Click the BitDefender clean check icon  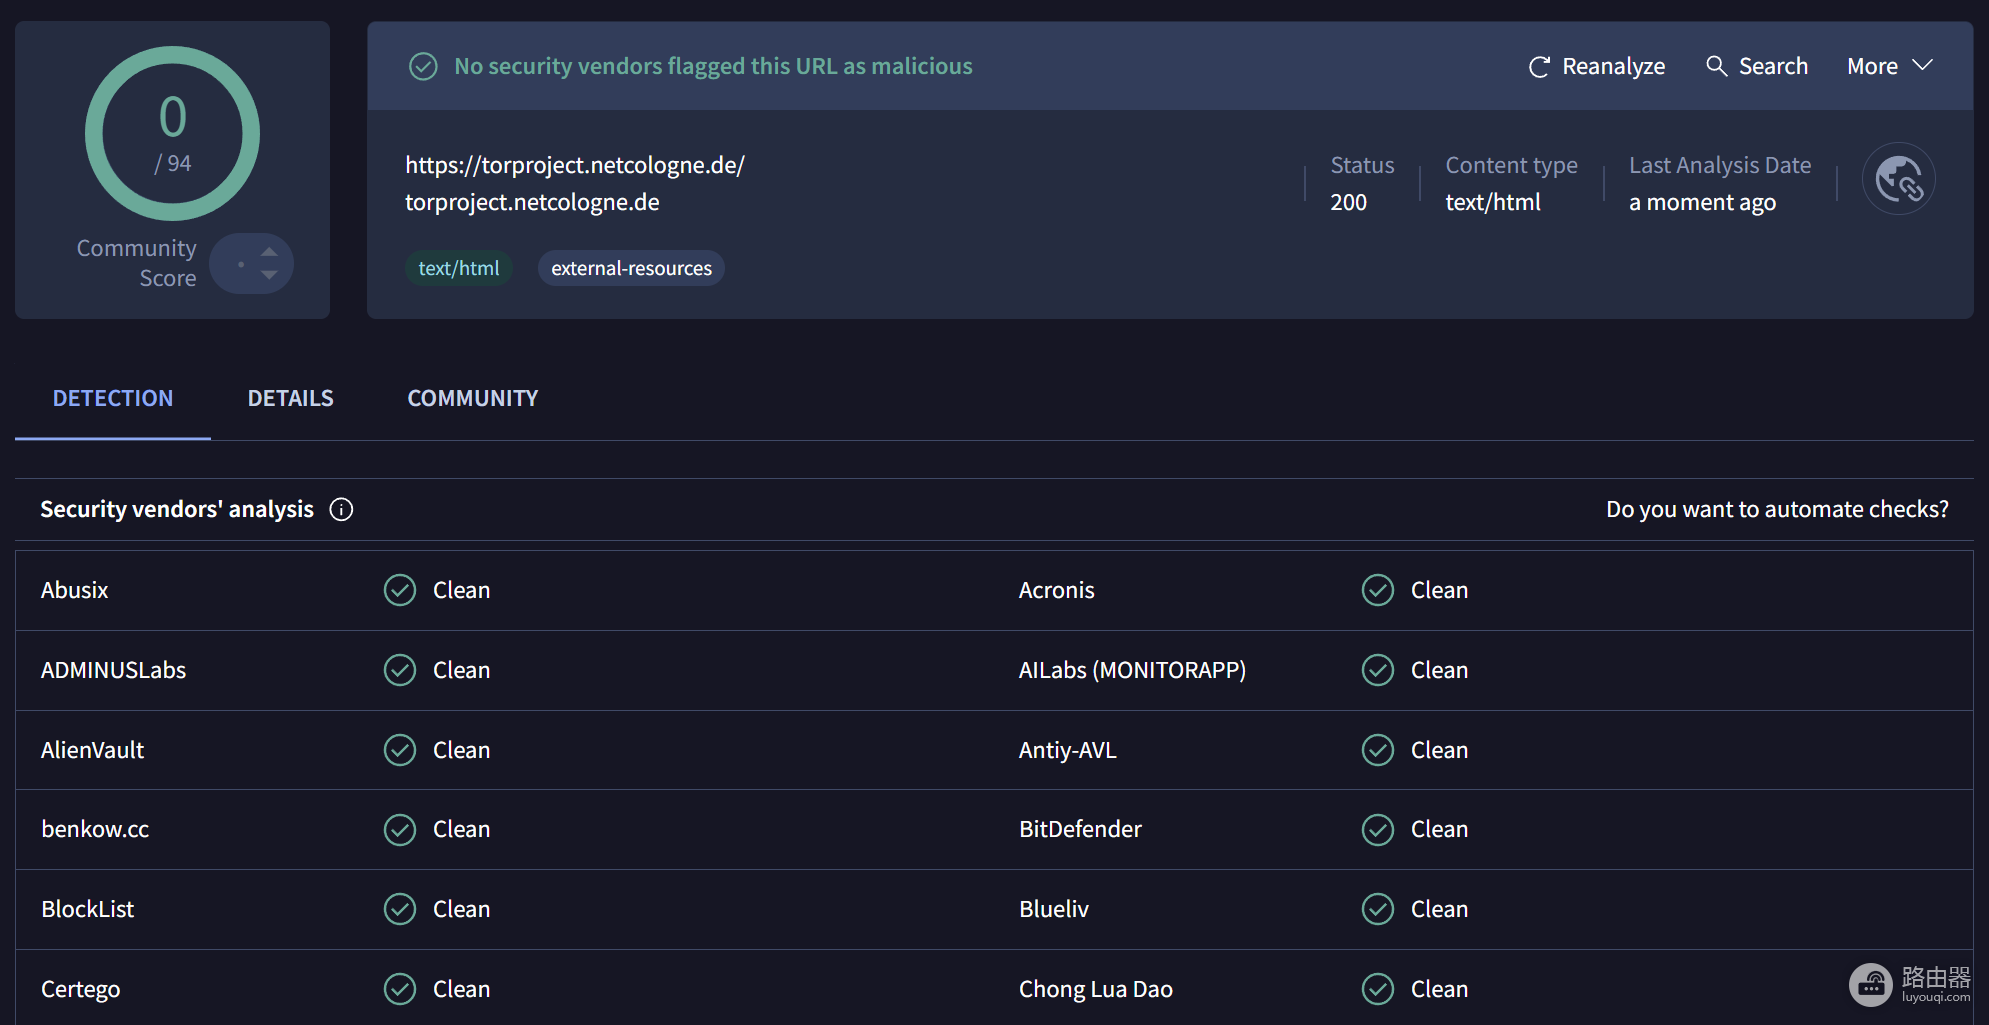pos(1378,829)
